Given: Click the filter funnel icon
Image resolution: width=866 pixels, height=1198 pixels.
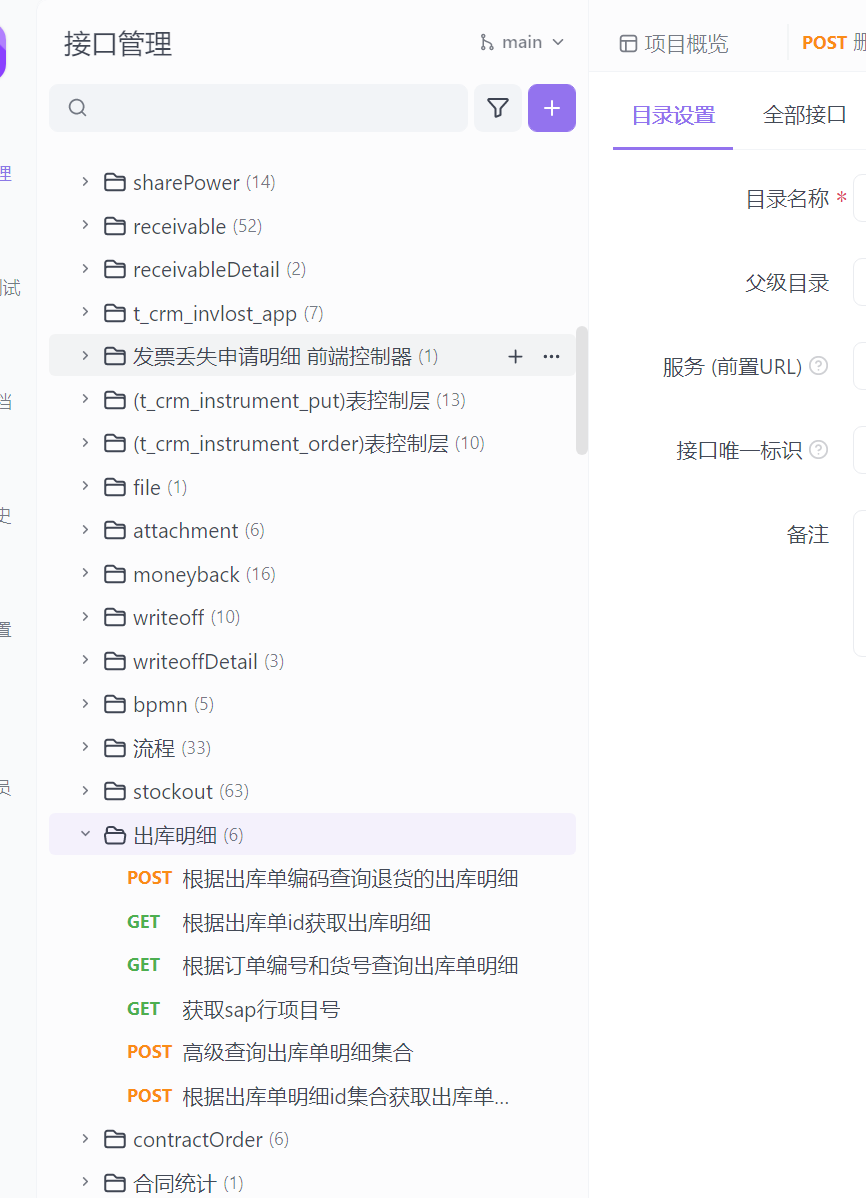Looking at the screenshot, I should pos(497,108).
